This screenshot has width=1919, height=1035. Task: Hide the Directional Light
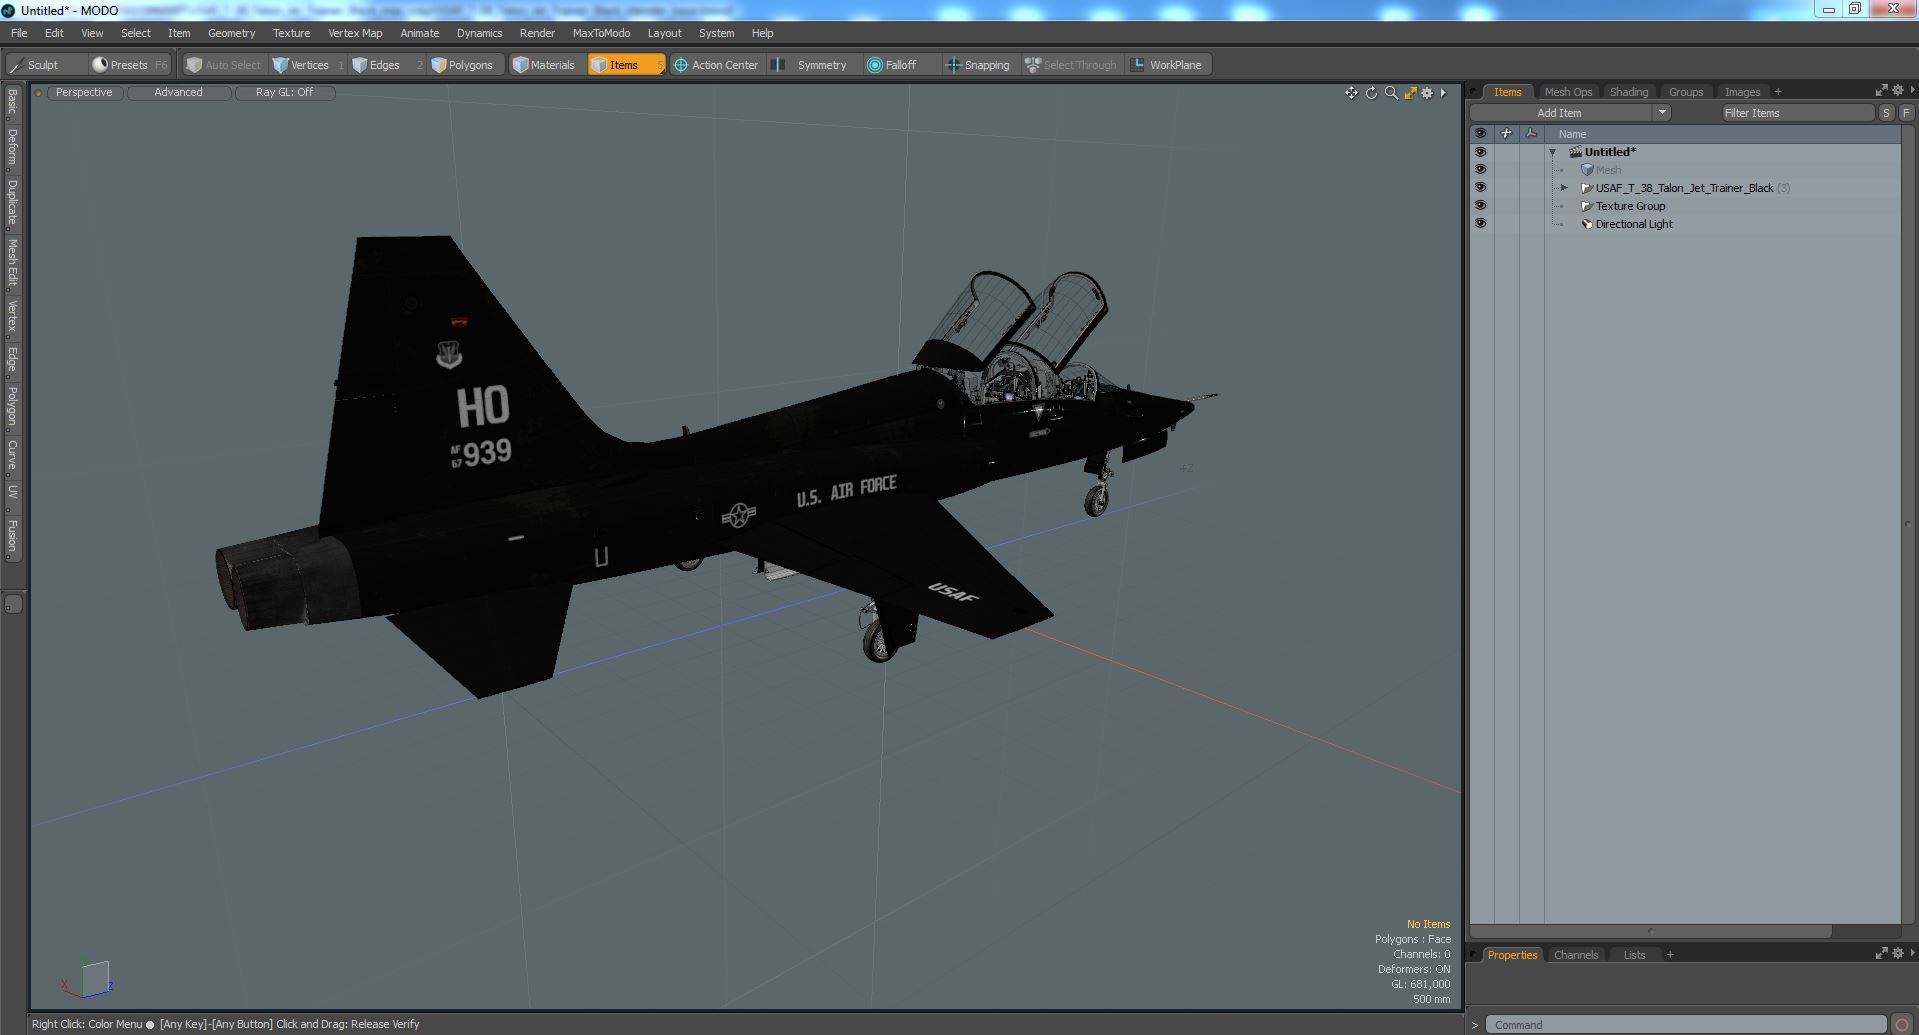tap(1480, 224)
